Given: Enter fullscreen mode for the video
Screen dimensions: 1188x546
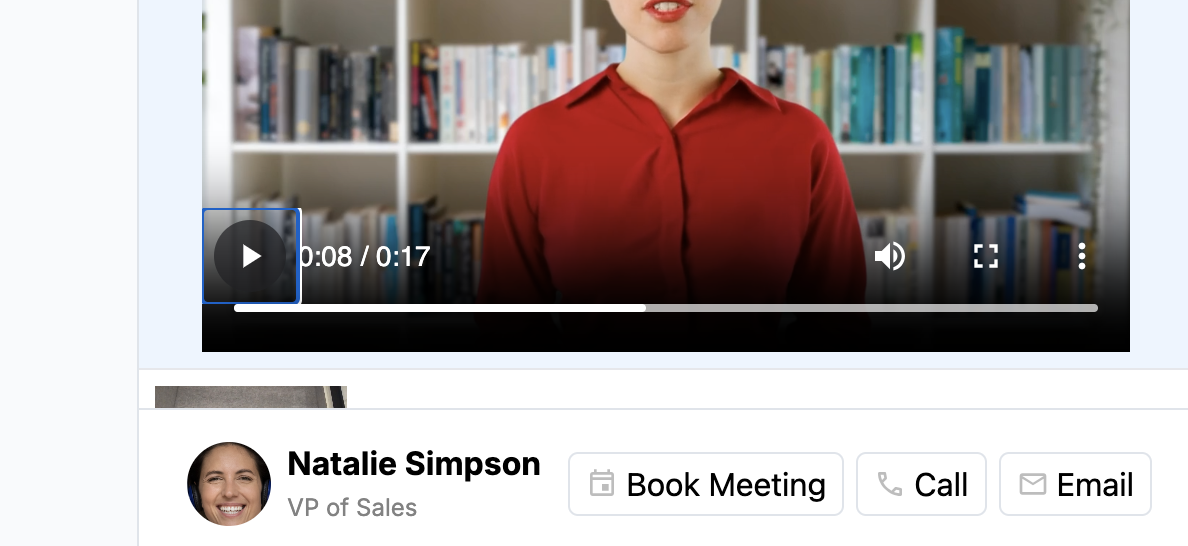Looking at the screenshot, I should [986, 256].
